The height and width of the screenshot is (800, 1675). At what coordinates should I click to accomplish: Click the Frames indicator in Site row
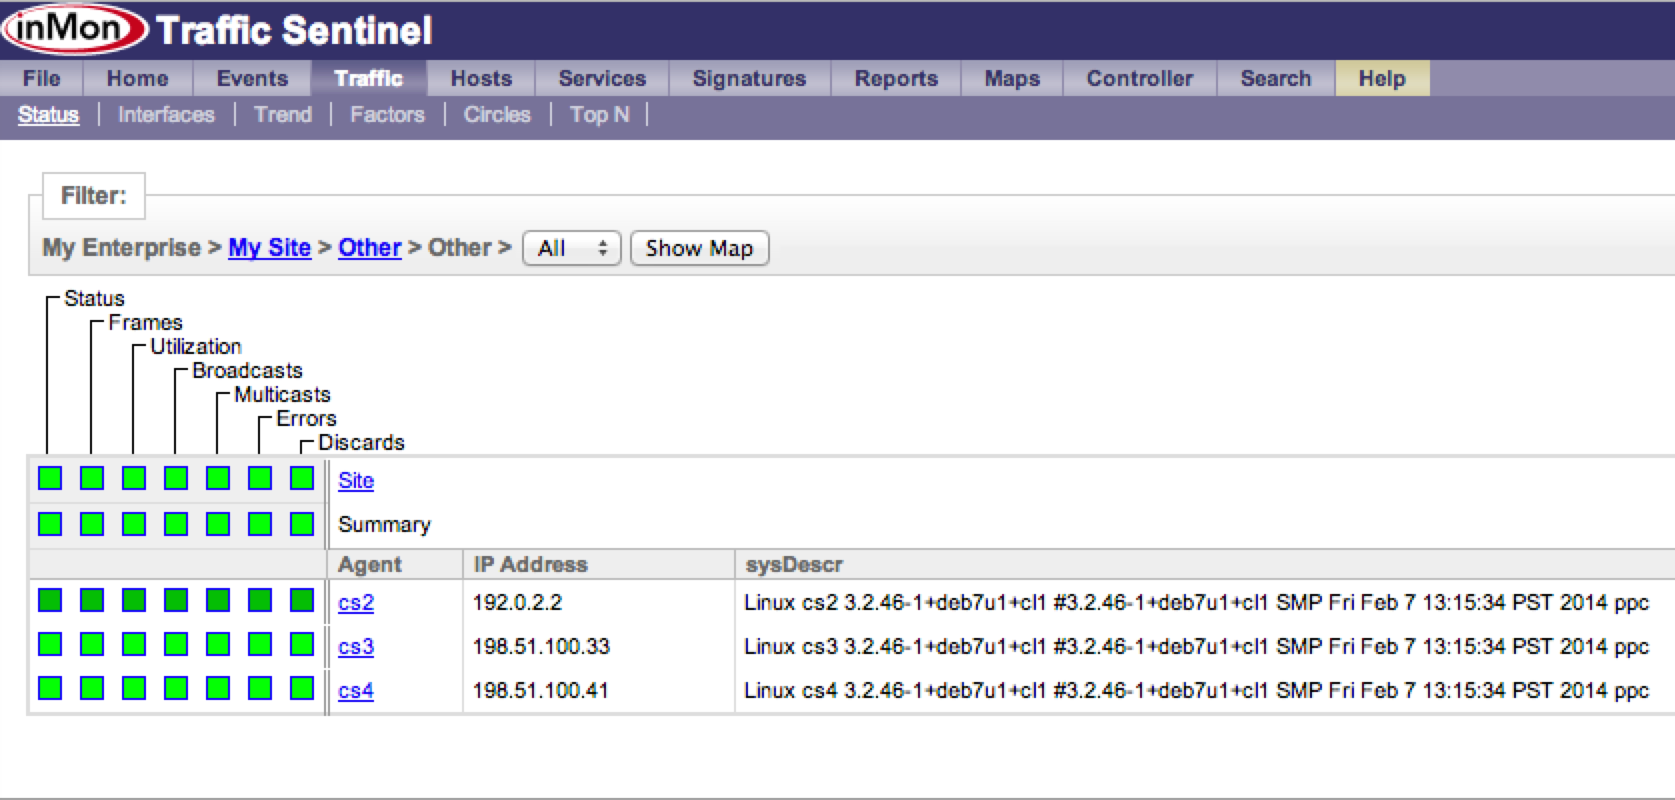[x=92, y=479]
